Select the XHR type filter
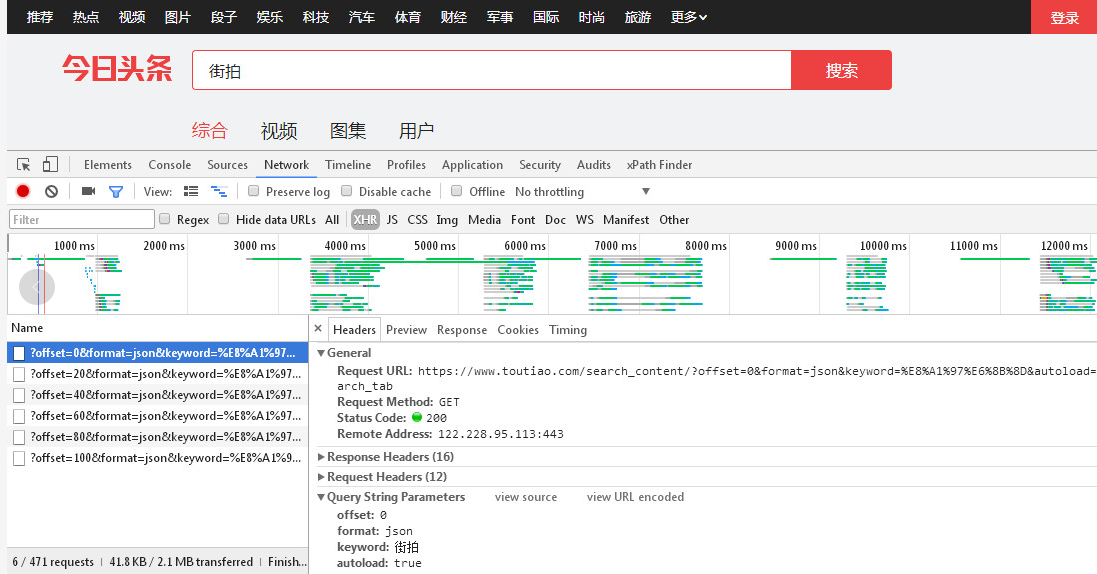This screenshot has width=1097, height=574. coord(365,219)
